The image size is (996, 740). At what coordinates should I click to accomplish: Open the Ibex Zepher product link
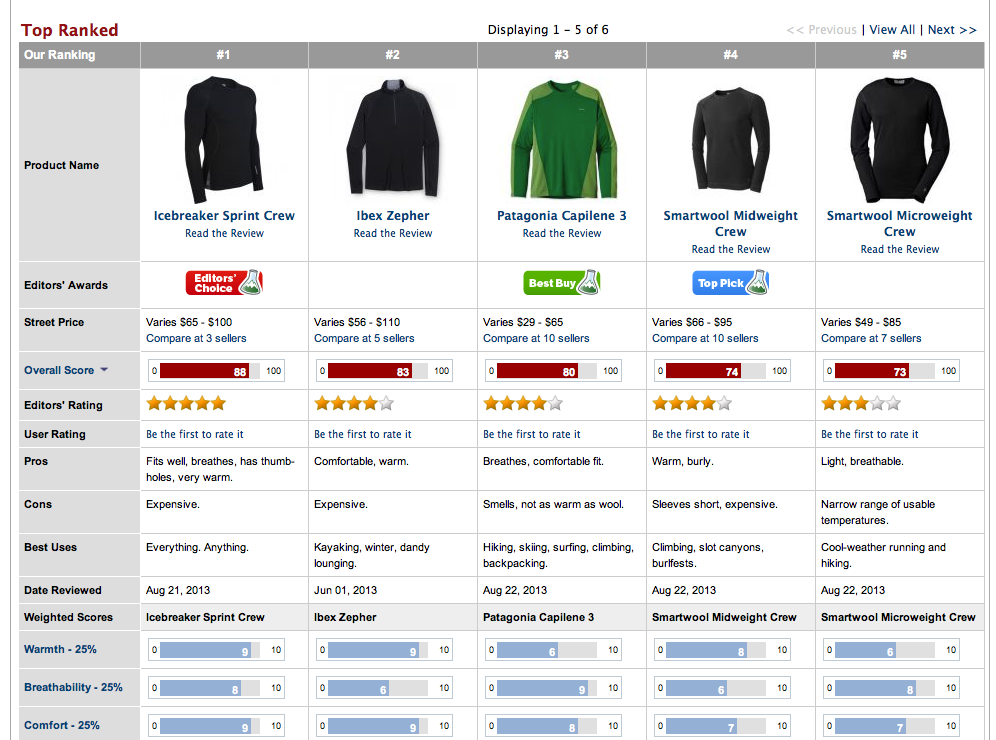click(393, 215)
